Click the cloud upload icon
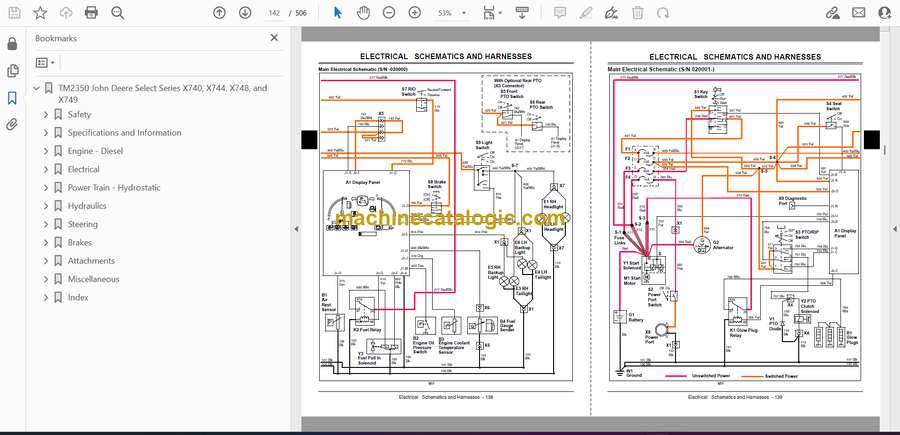 pyautogui.click(x=66, y=13)
